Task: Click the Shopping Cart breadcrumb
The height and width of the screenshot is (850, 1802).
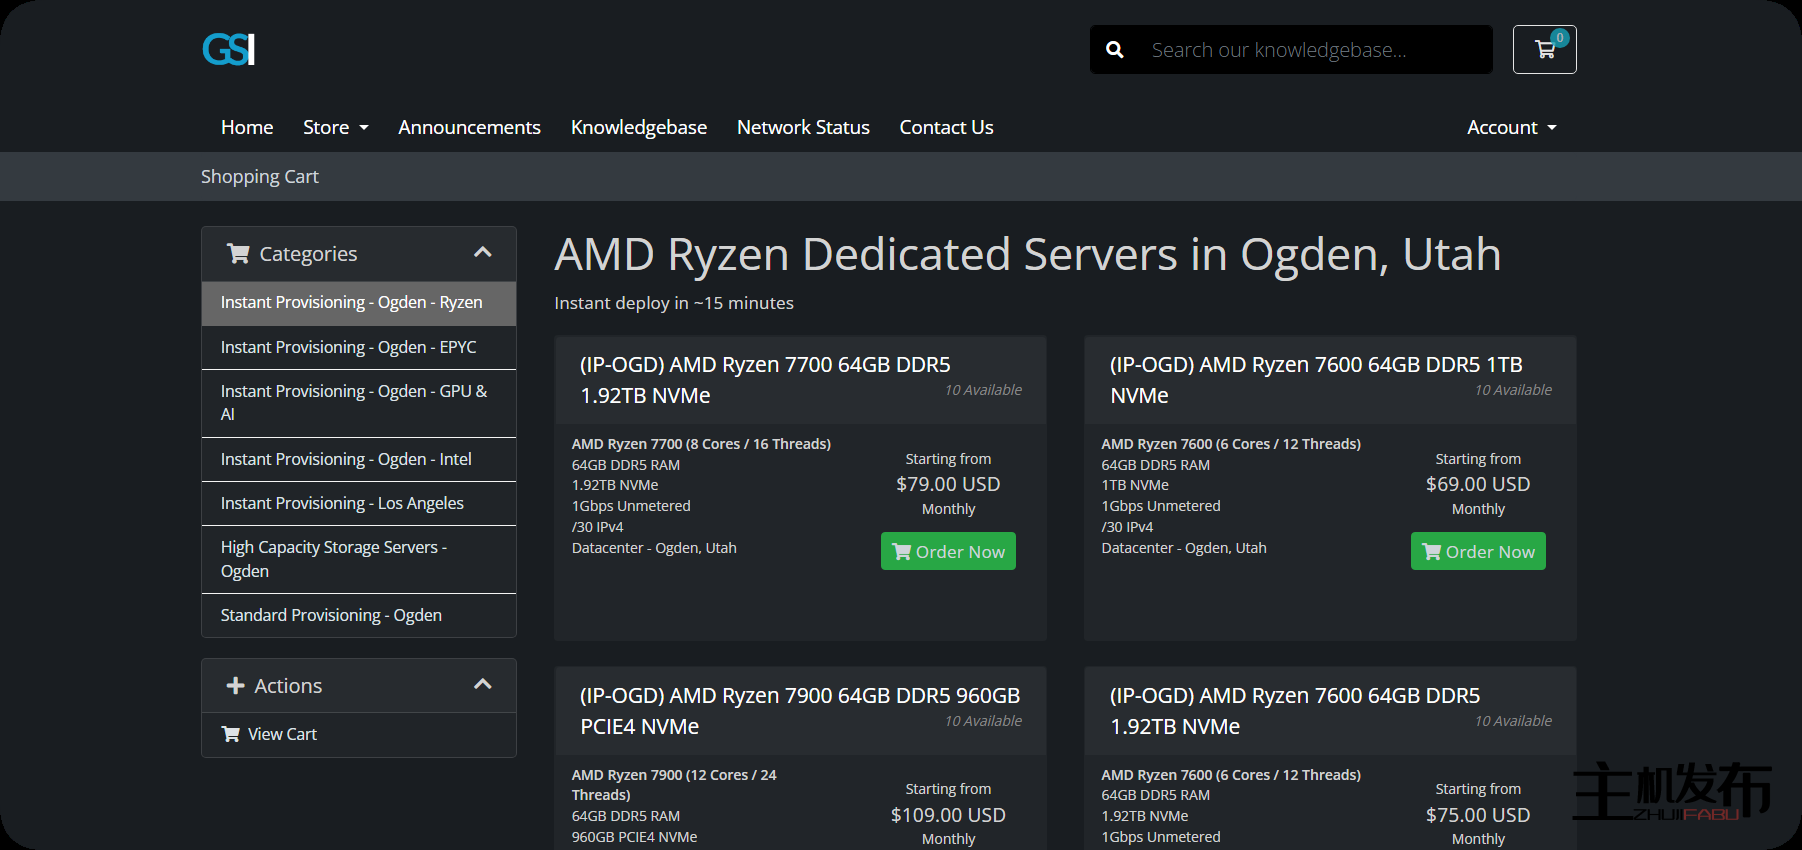Action: (260, 177)
